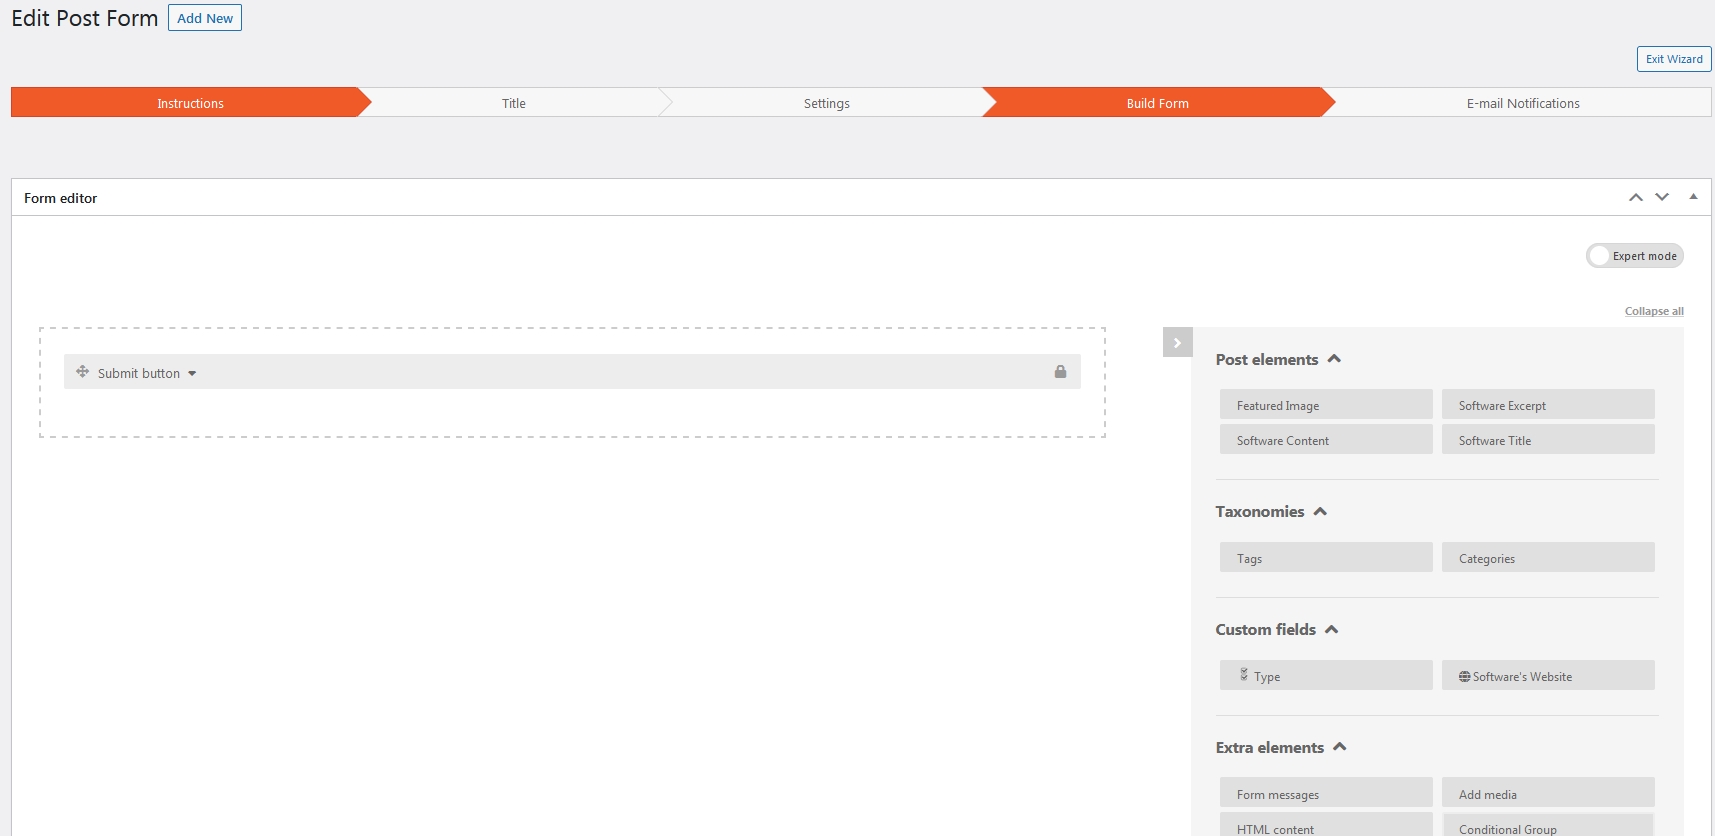
Task: Move Form editor panel down
Action: click(1662, 198)
